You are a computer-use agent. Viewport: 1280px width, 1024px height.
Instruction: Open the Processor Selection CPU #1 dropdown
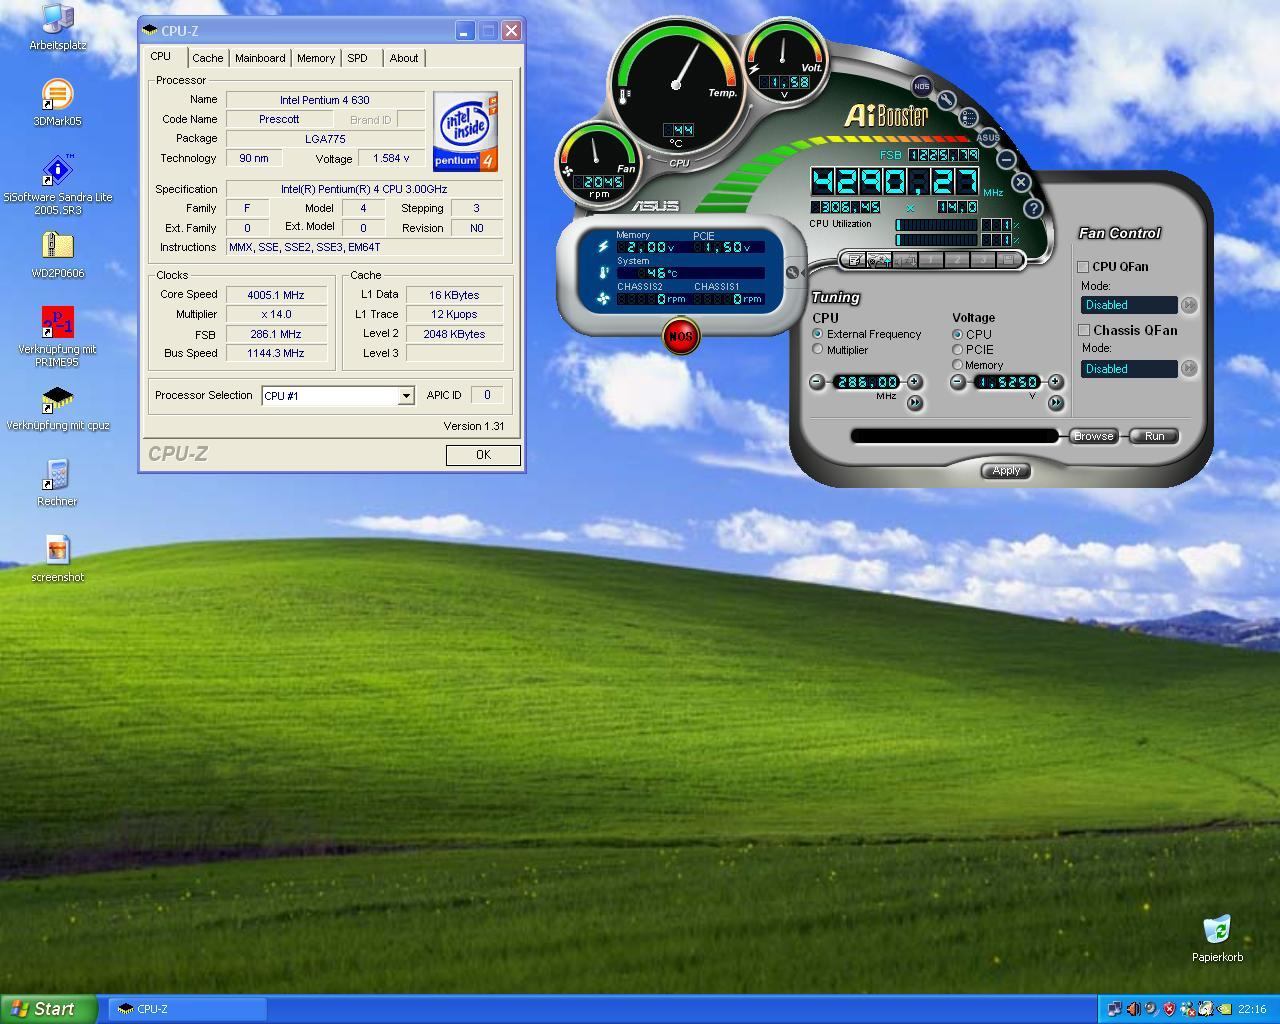pos(337,396)
